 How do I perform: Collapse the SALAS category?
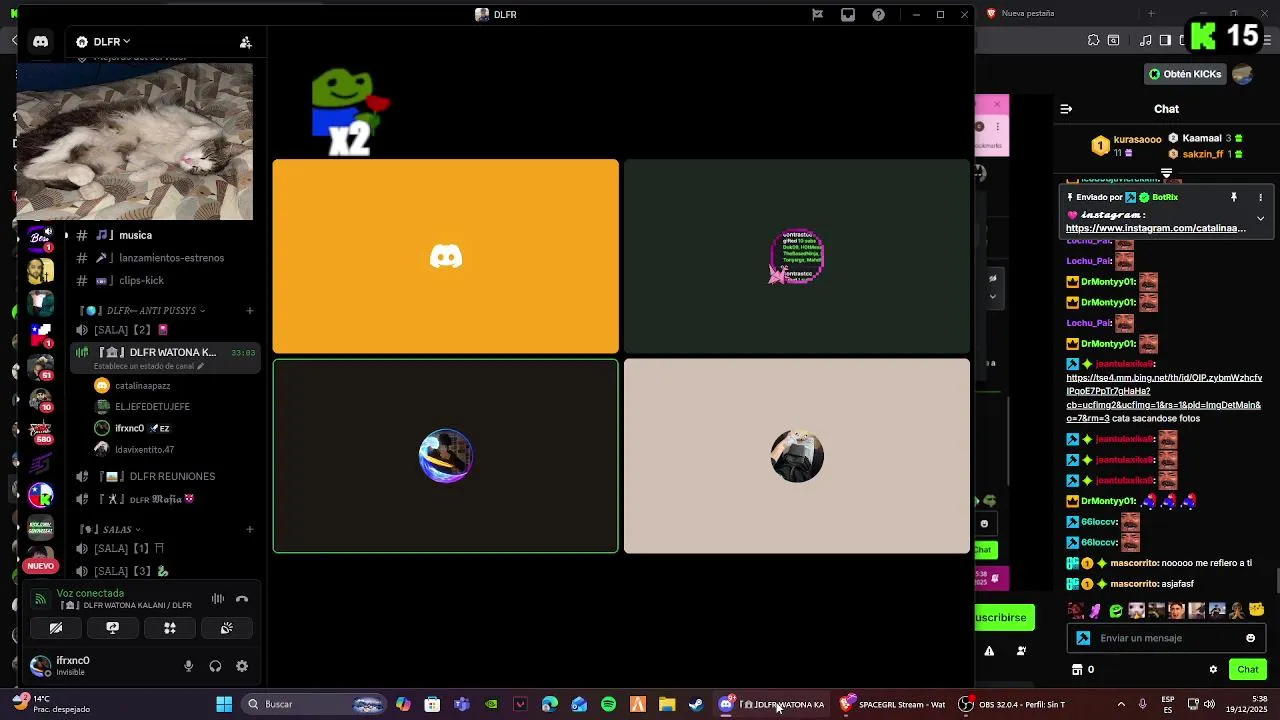(x=112, y=529)
